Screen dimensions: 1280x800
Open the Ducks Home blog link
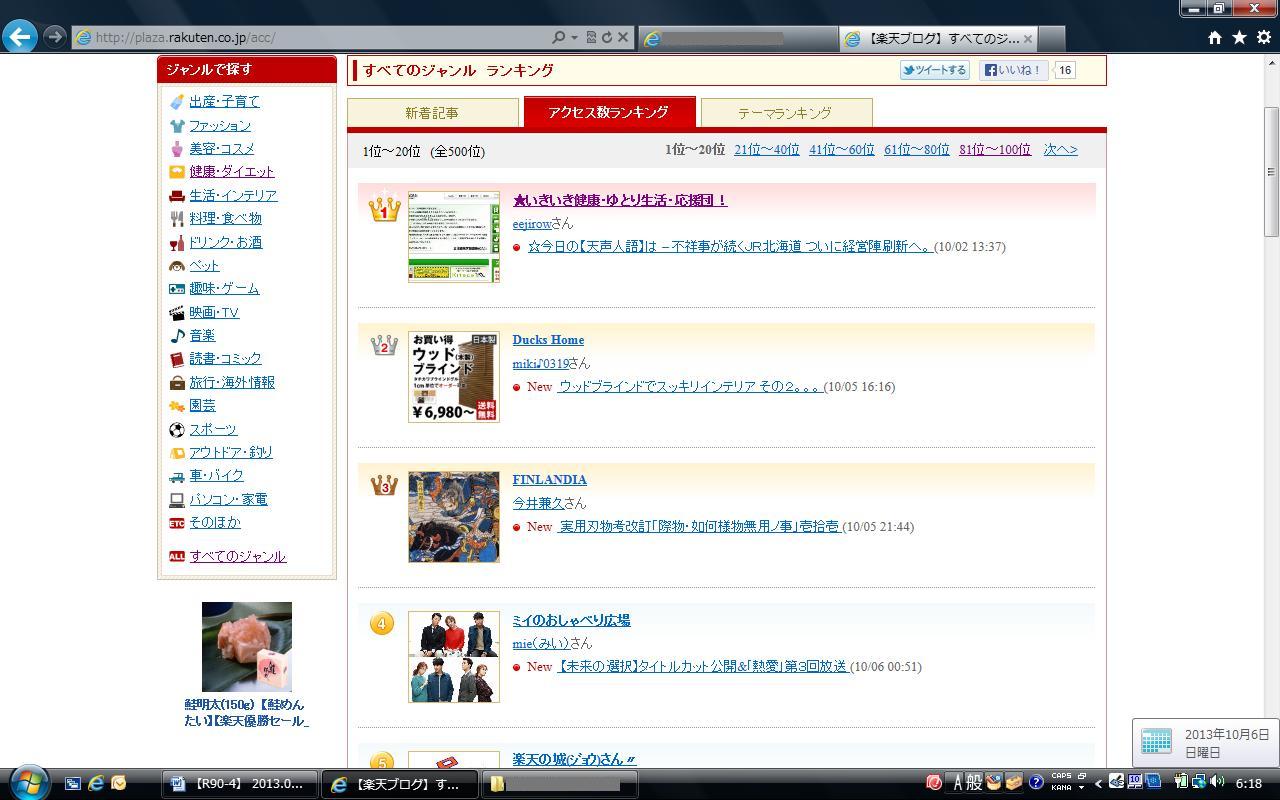(x=548, y=340)
